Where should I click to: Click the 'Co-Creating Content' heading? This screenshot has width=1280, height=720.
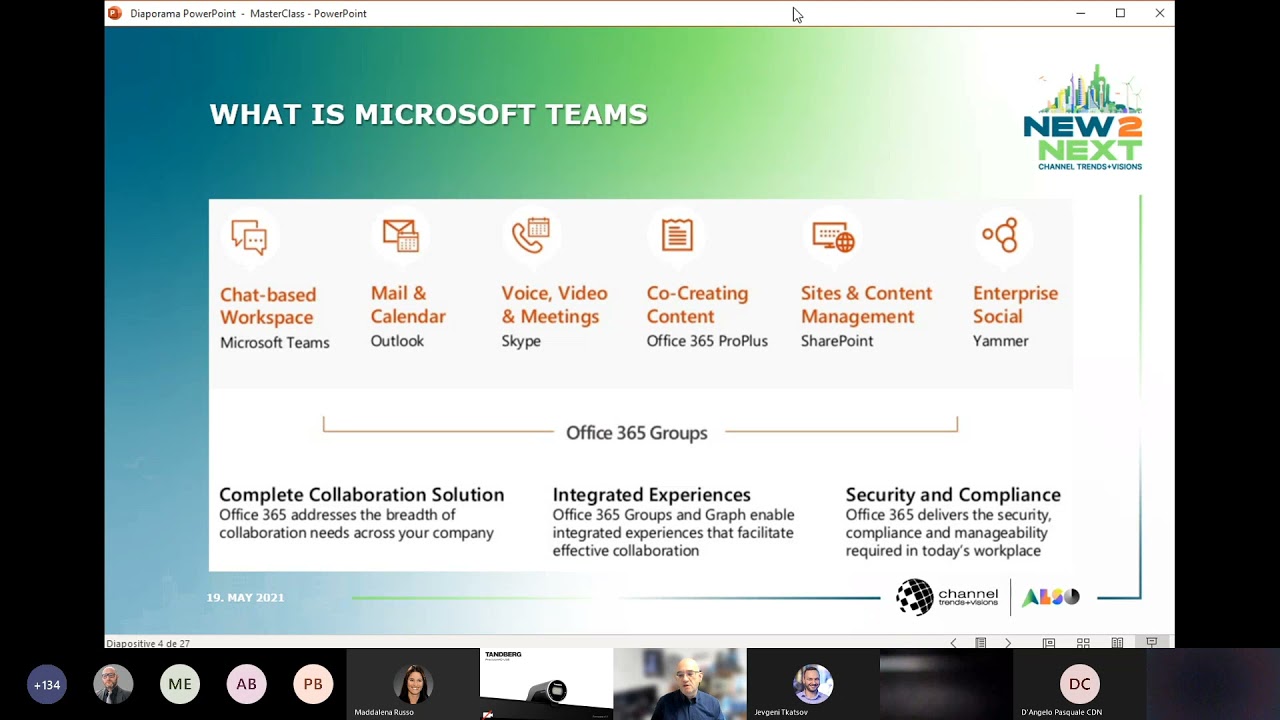[697, 305]
